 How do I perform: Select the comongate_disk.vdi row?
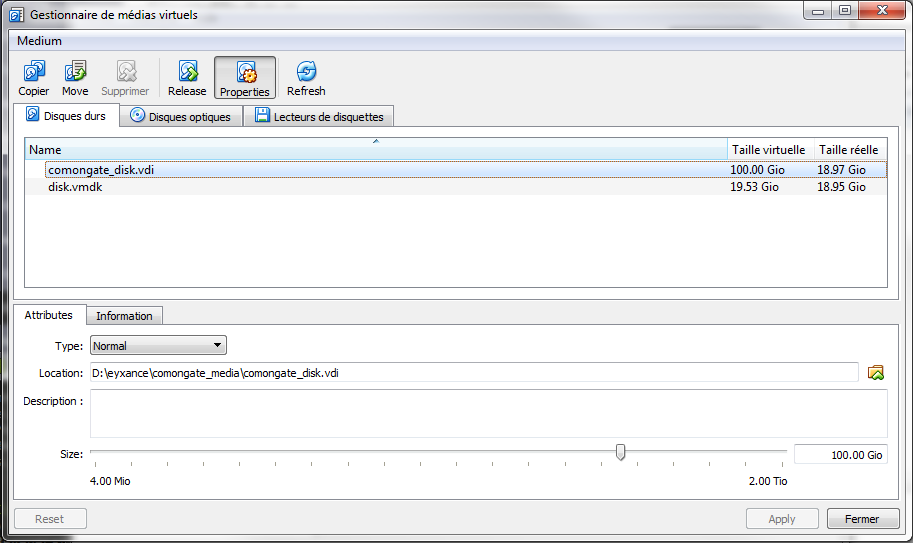point(456,169)
